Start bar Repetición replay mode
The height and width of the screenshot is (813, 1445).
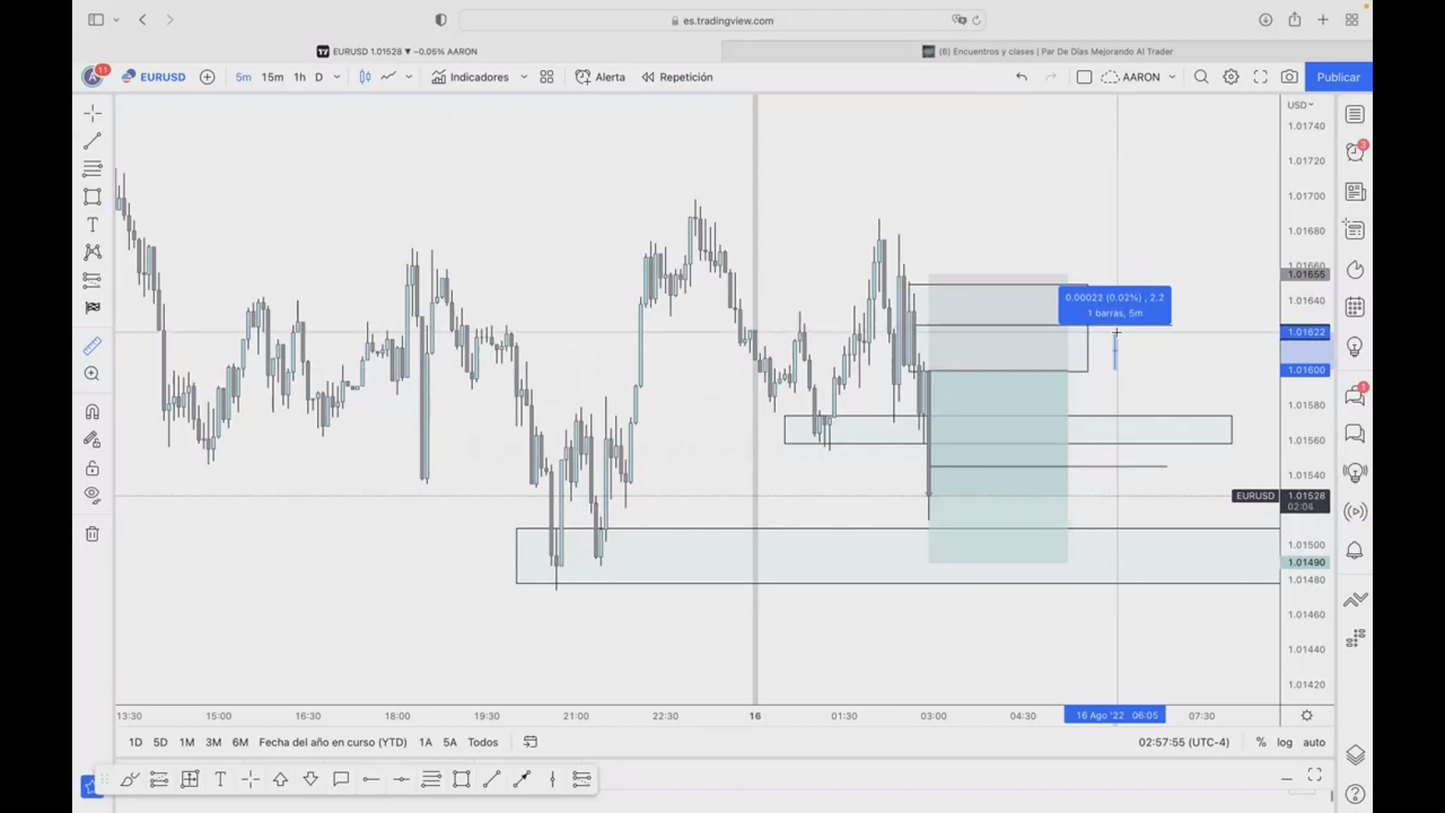677,77
